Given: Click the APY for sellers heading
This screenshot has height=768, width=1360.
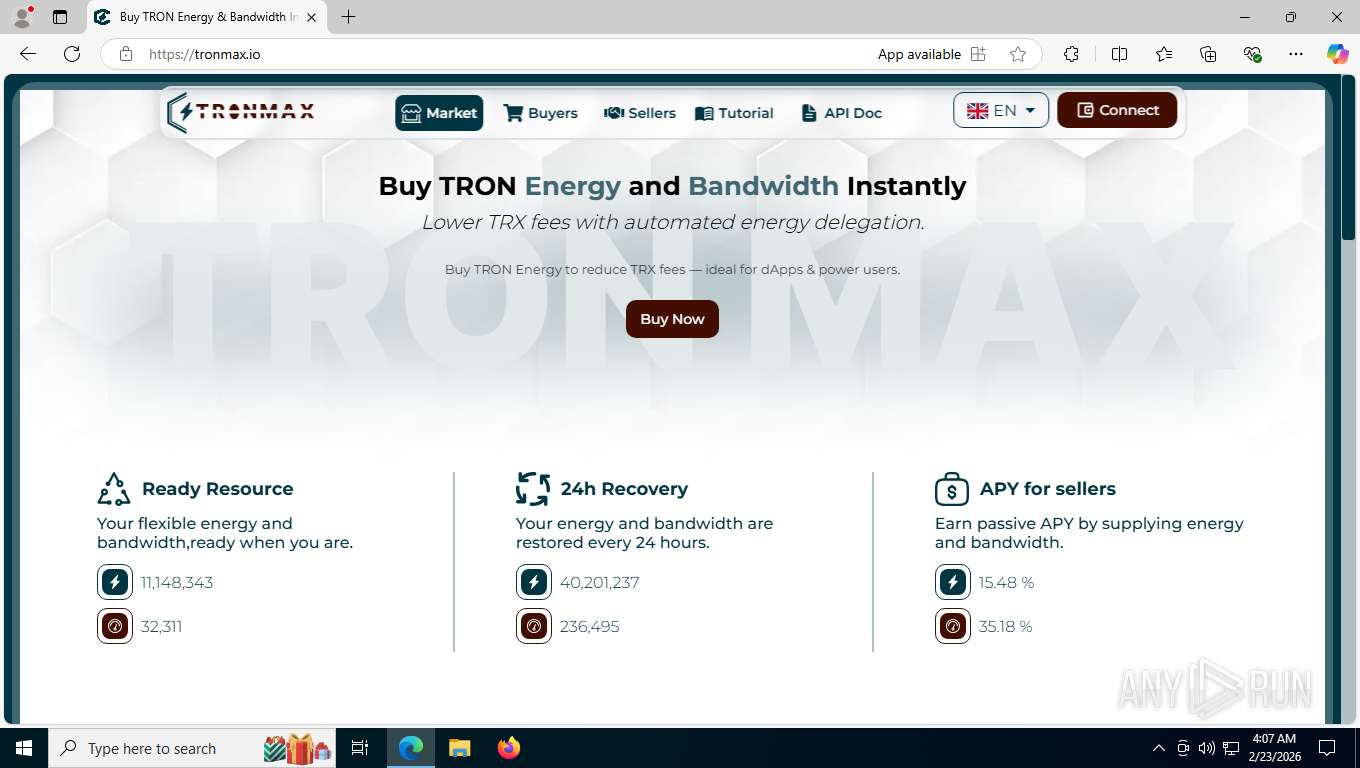Looking at the screenshot, I should (1048, 489).
